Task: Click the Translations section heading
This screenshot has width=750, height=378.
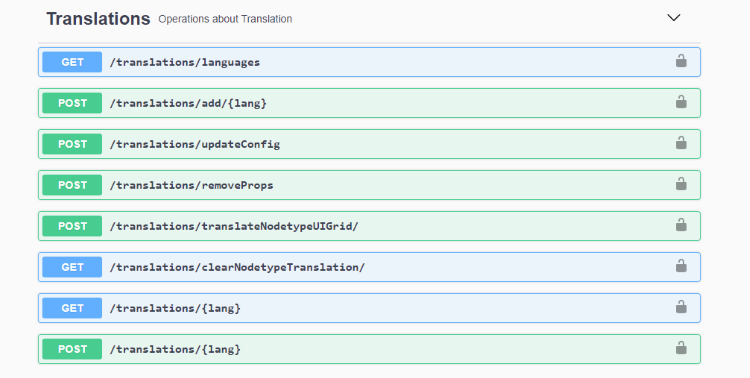Action: coord(98,19)
